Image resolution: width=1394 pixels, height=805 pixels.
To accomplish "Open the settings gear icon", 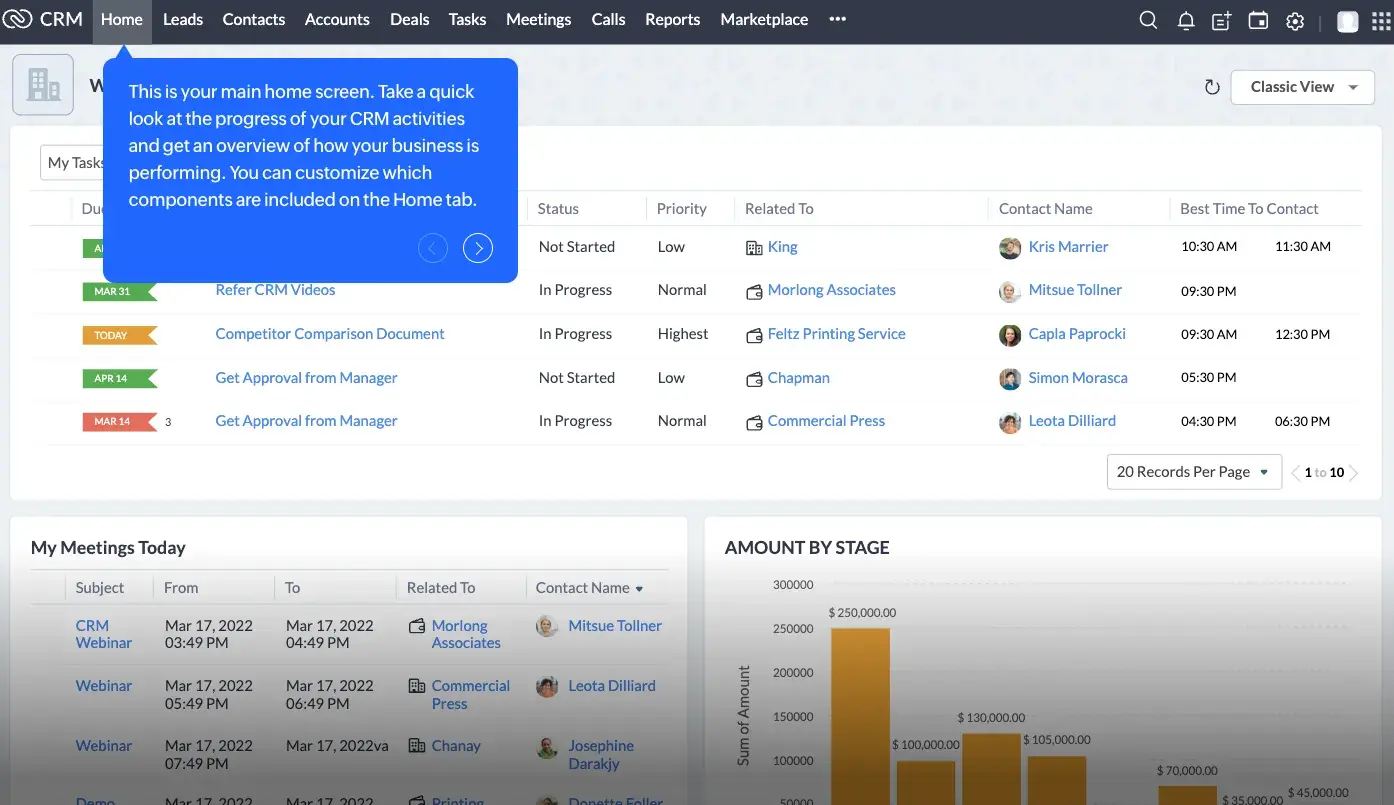I will tap(1295, 20).
